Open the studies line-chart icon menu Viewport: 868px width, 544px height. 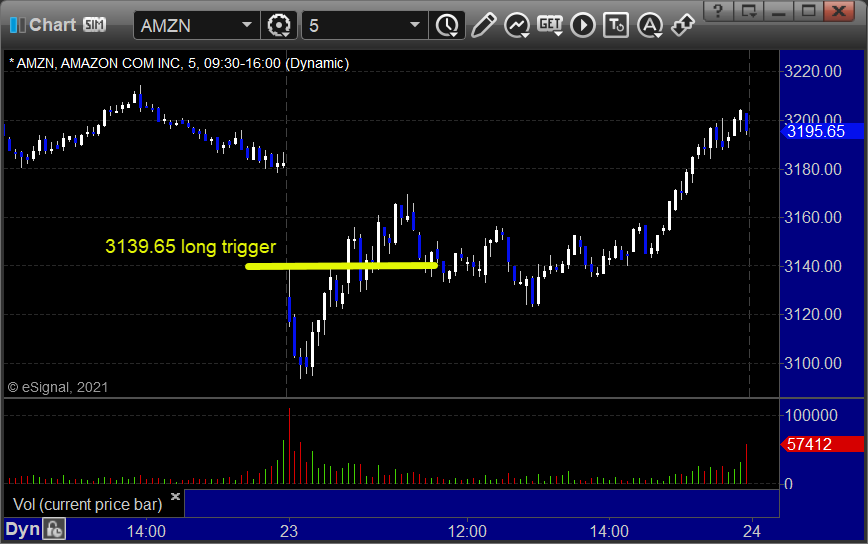click(x=517, y=25)
